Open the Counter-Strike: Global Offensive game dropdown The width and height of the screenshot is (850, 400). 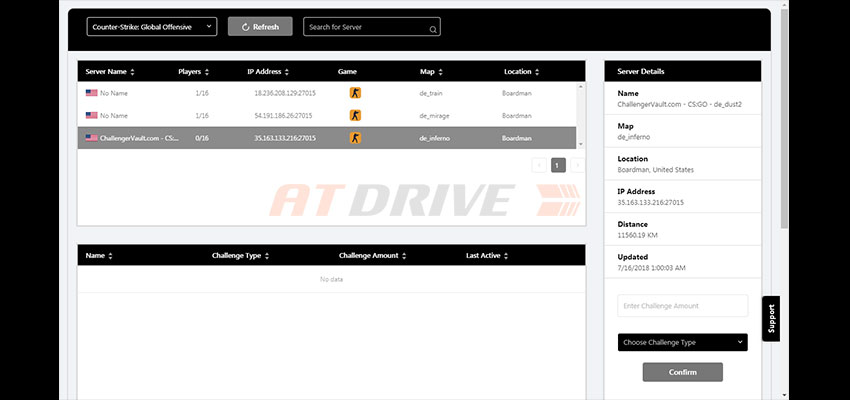pos(152,27)
